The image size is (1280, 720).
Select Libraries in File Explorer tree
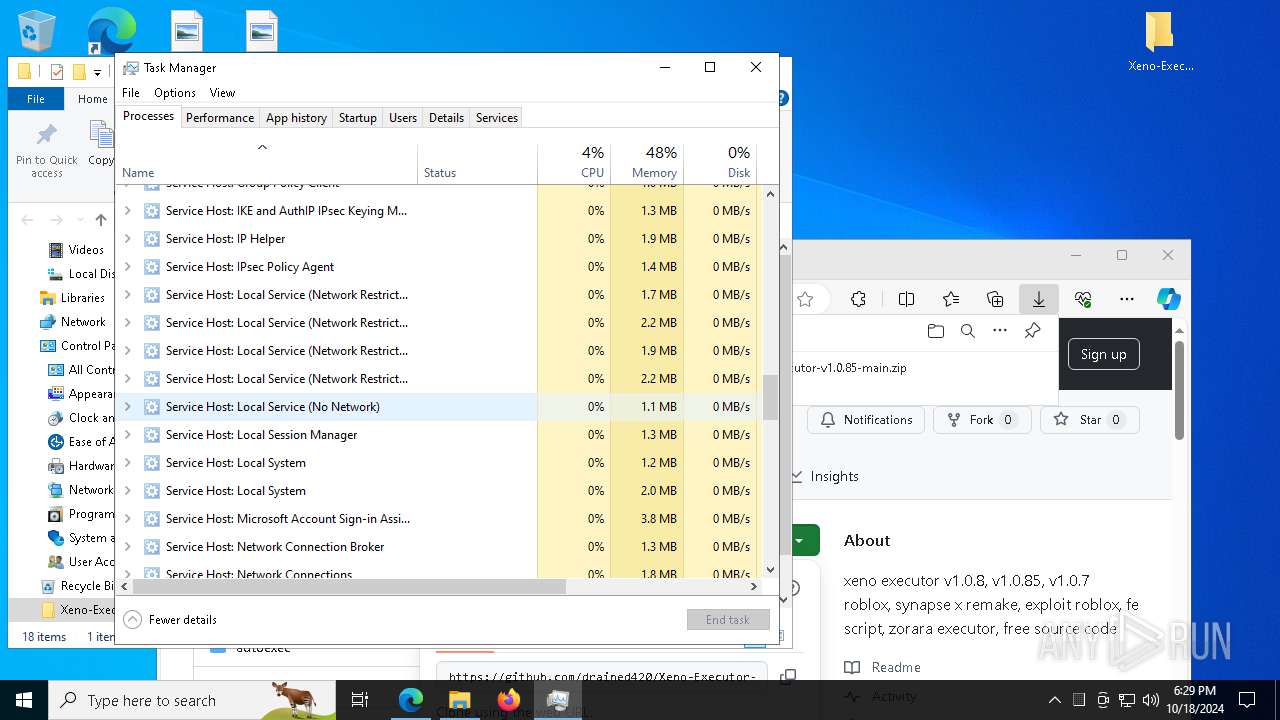(x=82, y=298)
